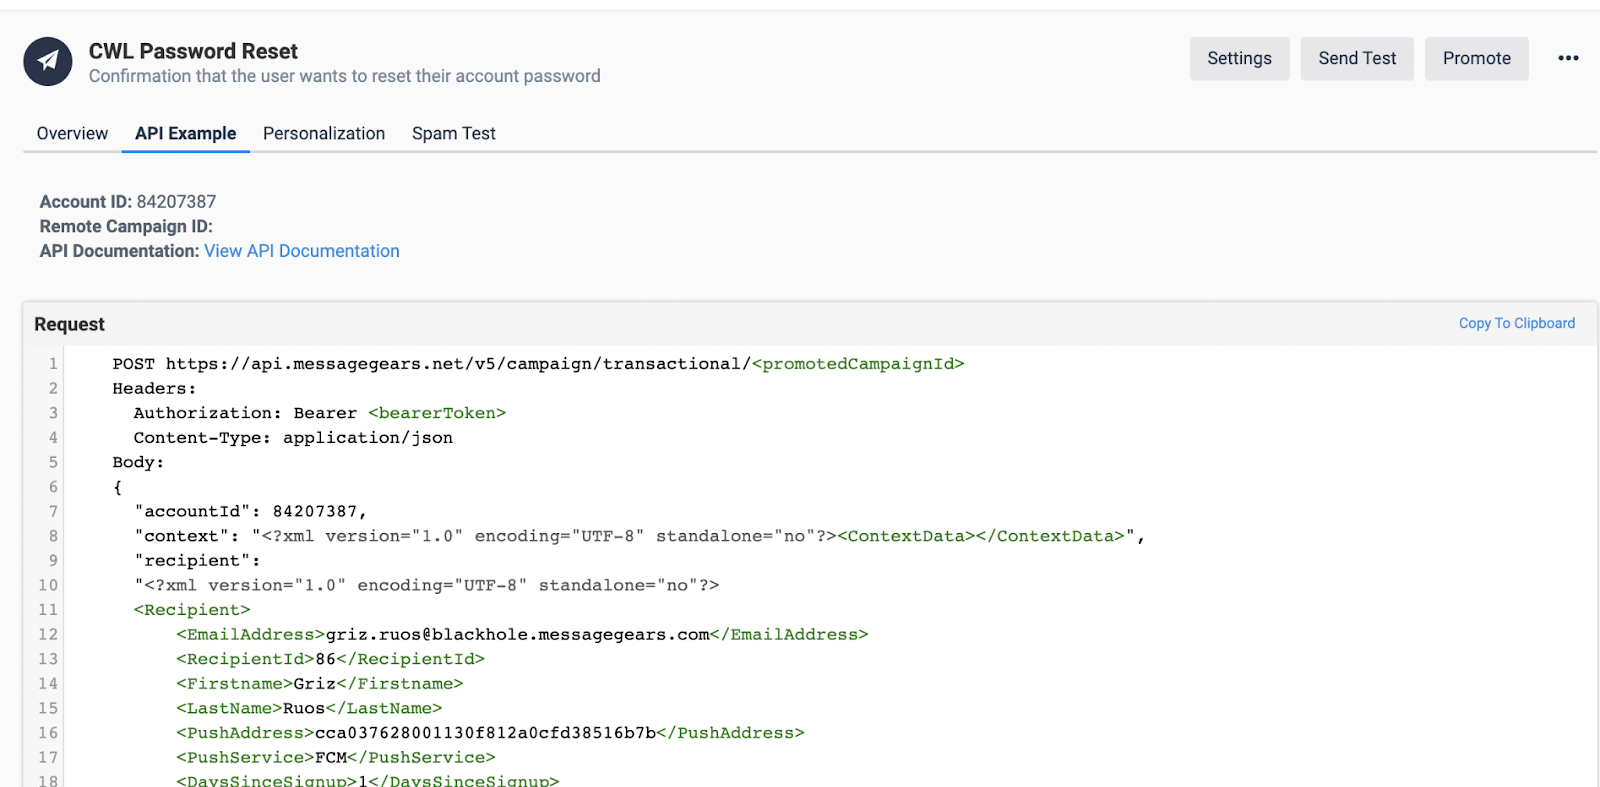The image size is (1600, 787).
Task: Open the three-dot more options menu
Action: [1568, 58]
